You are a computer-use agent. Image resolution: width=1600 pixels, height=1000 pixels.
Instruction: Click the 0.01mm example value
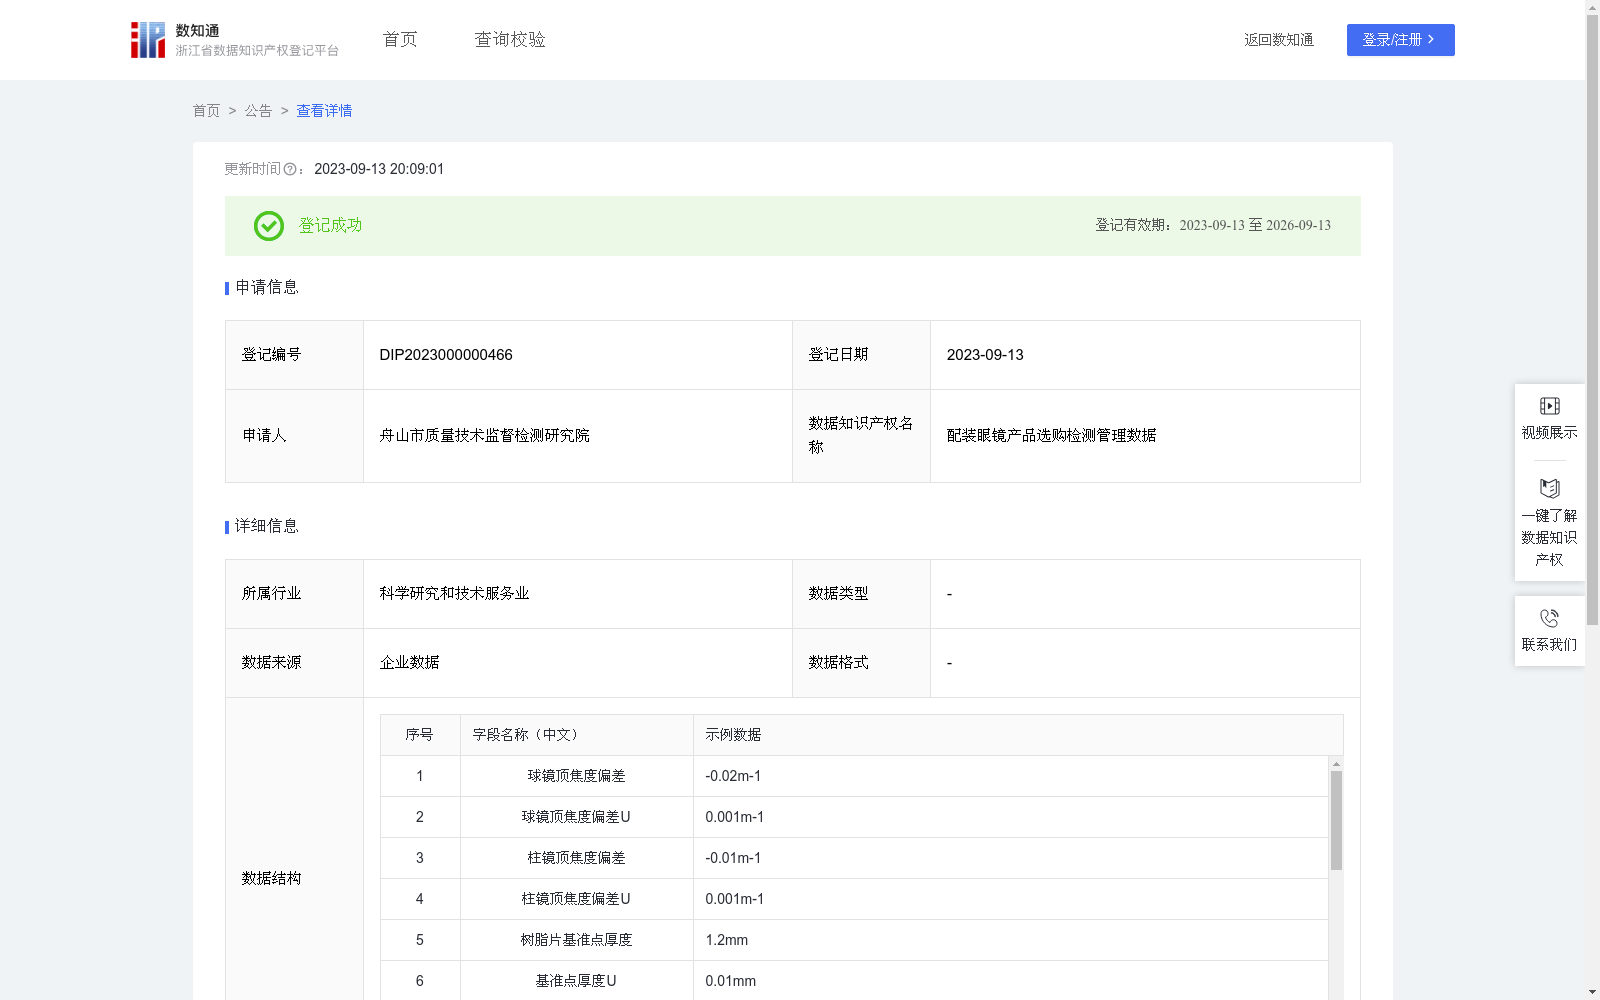click(731, 981)
